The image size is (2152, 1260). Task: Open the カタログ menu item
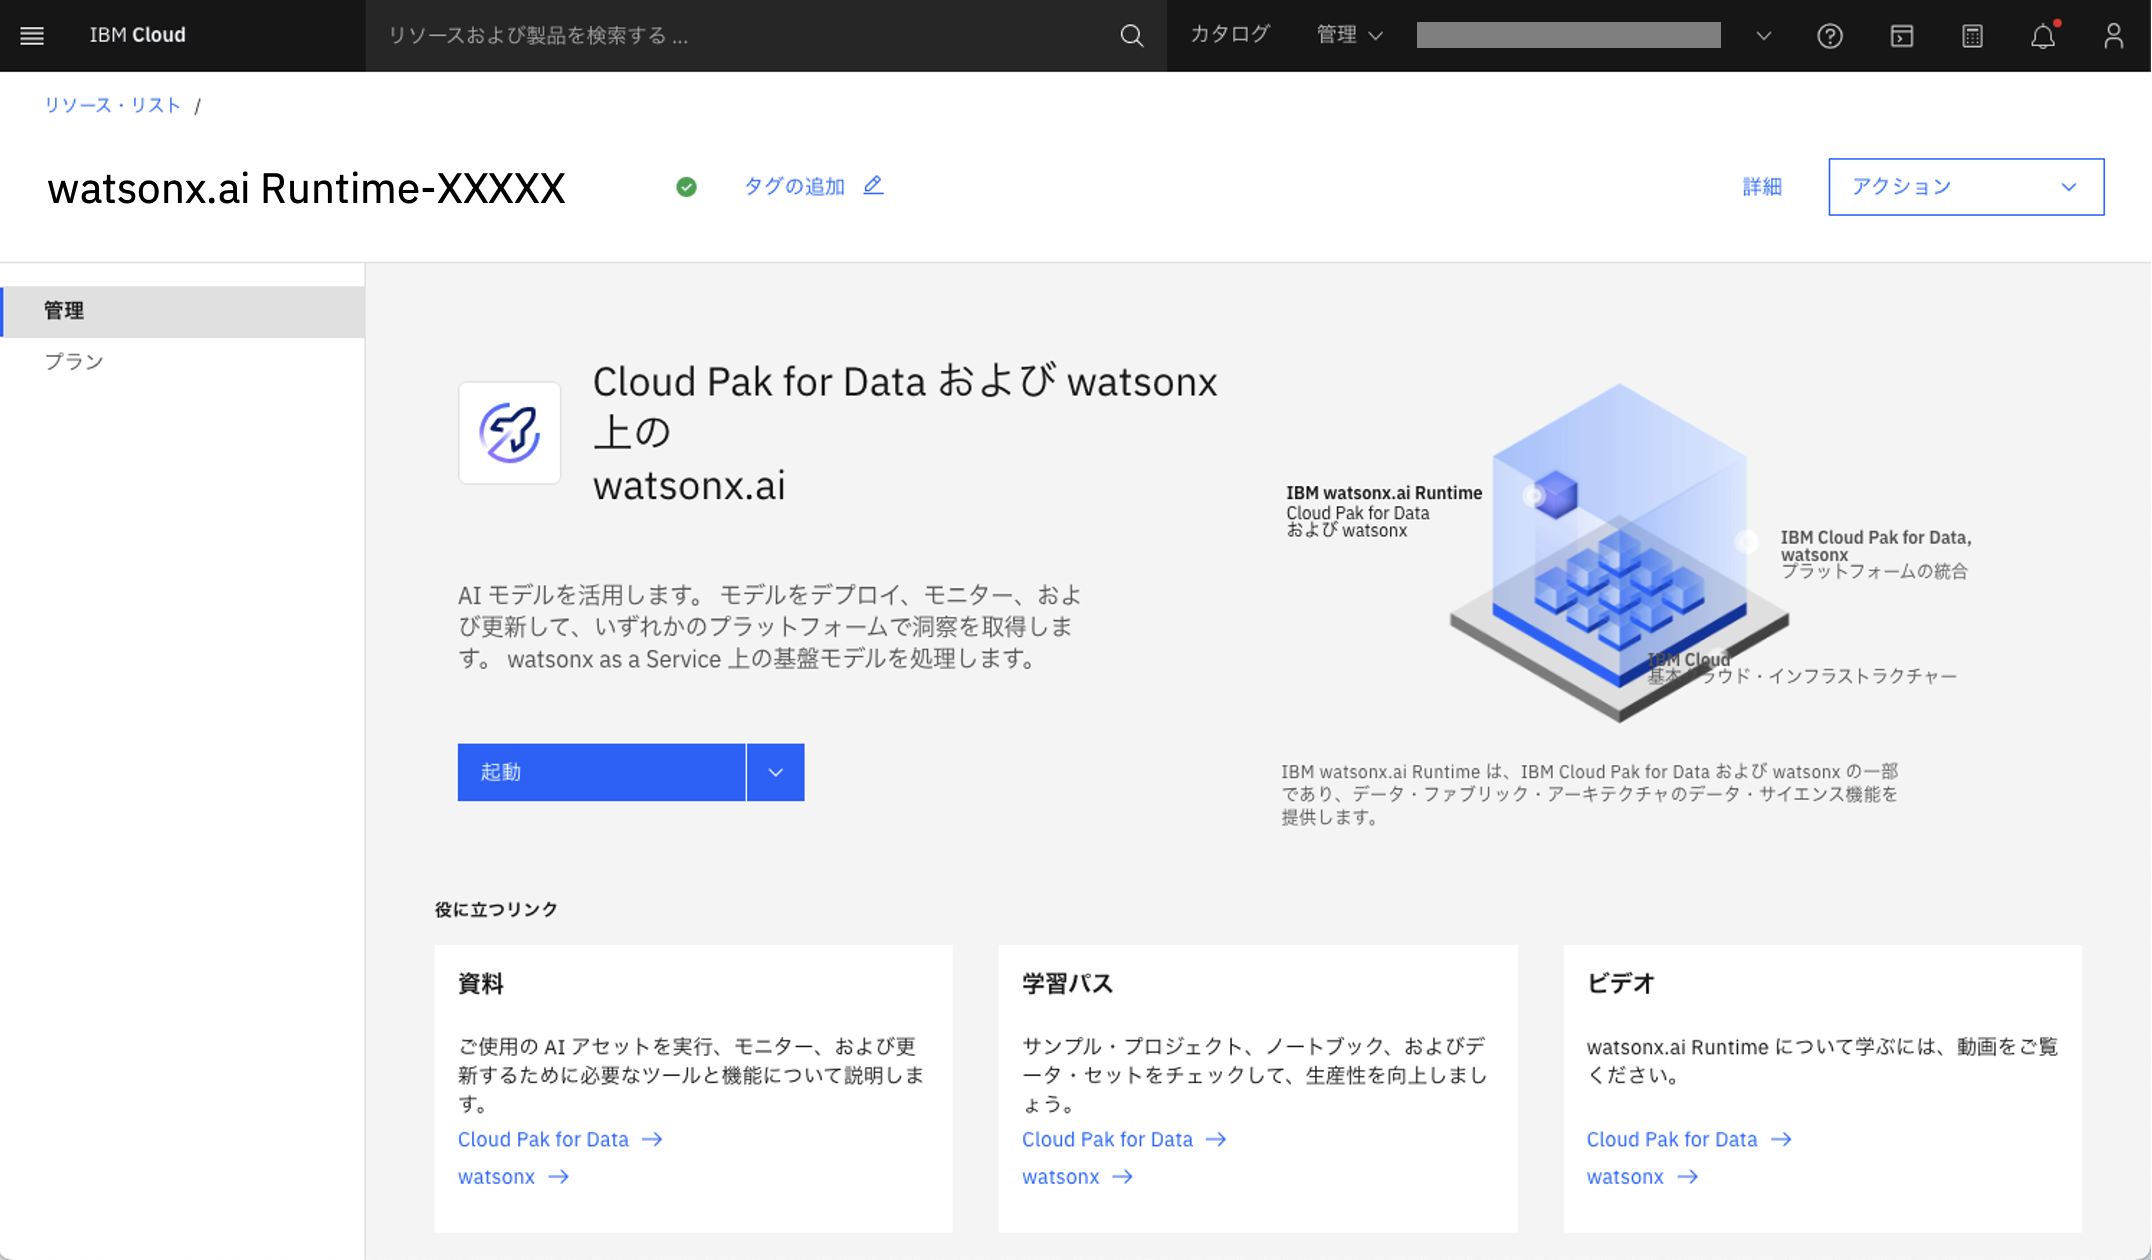point(1229,35)
